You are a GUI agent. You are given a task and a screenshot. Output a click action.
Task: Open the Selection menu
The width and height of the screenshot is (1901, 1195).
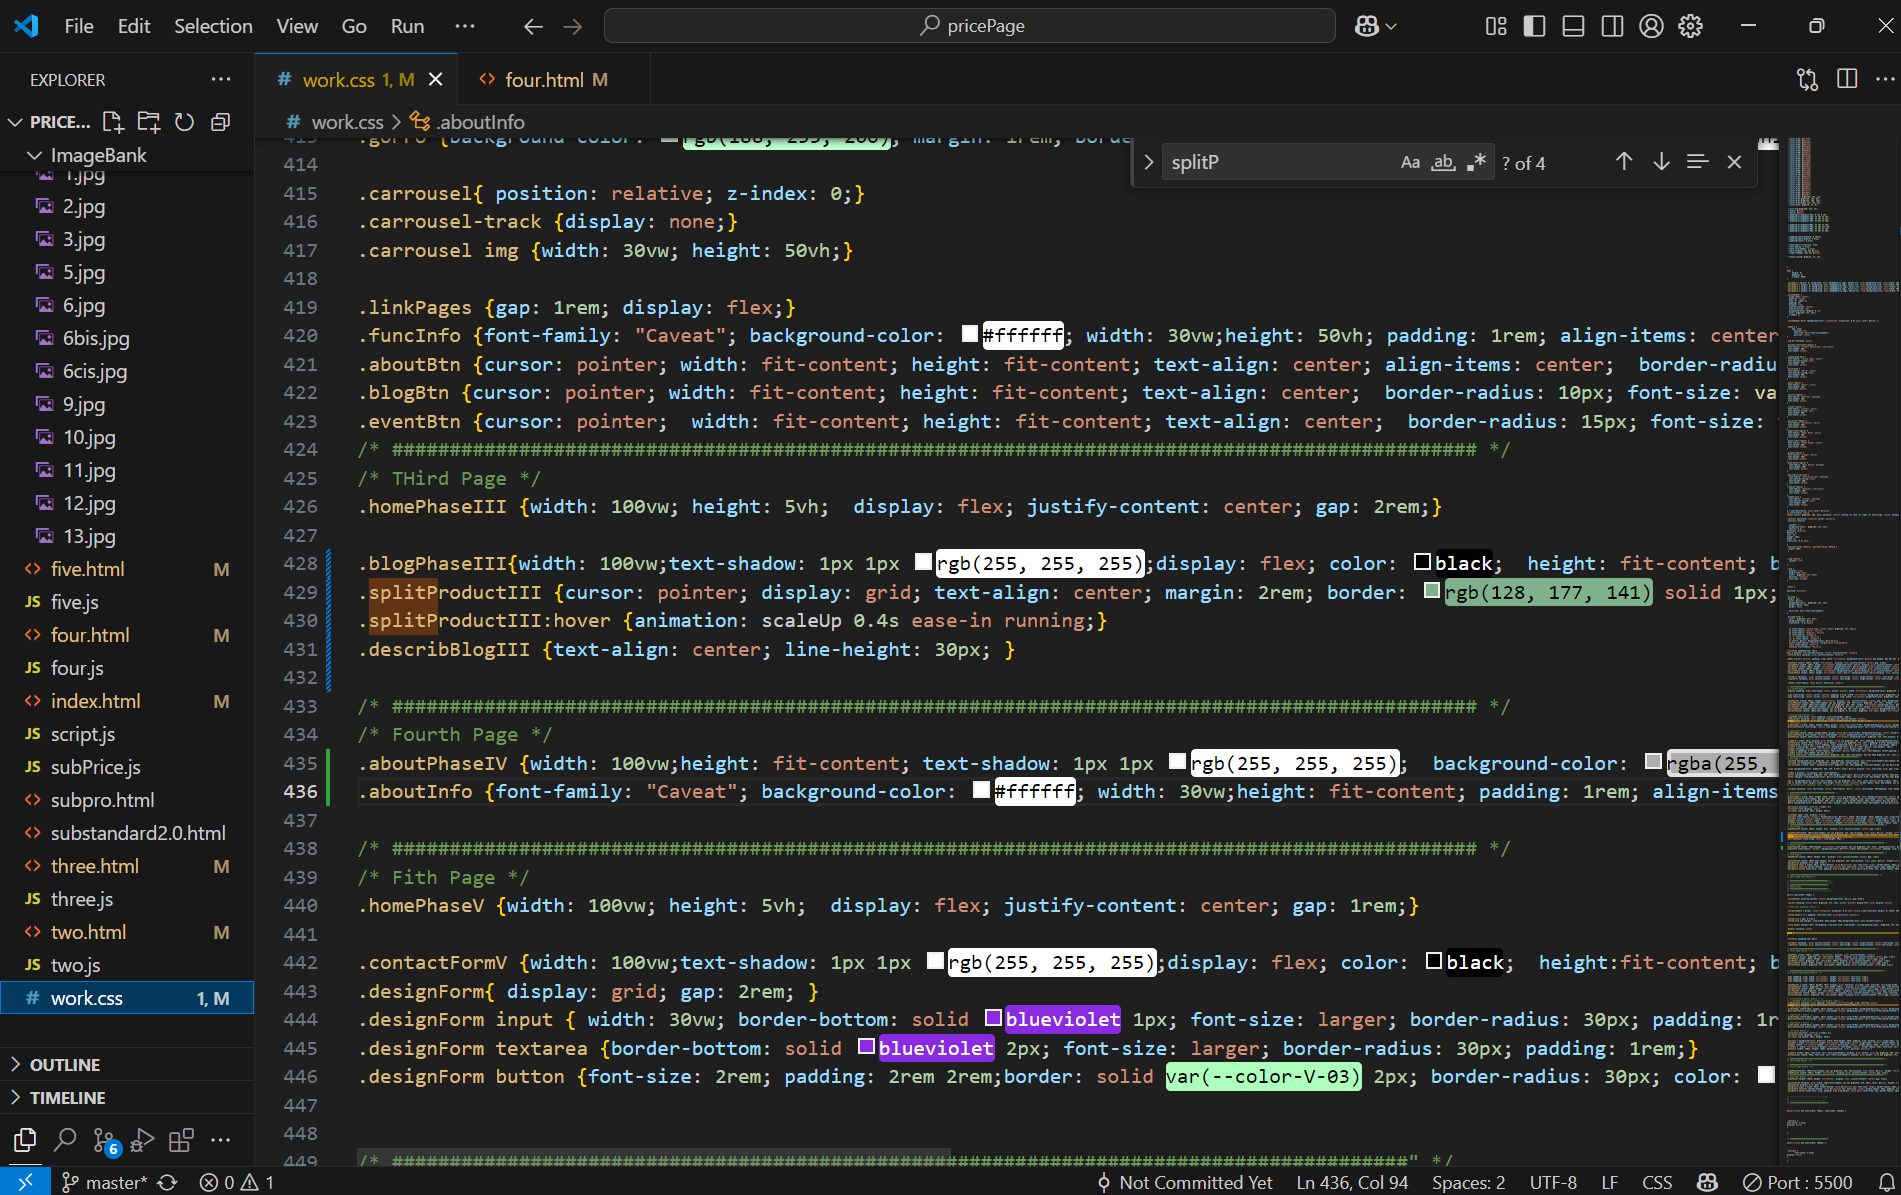[213, 26]
